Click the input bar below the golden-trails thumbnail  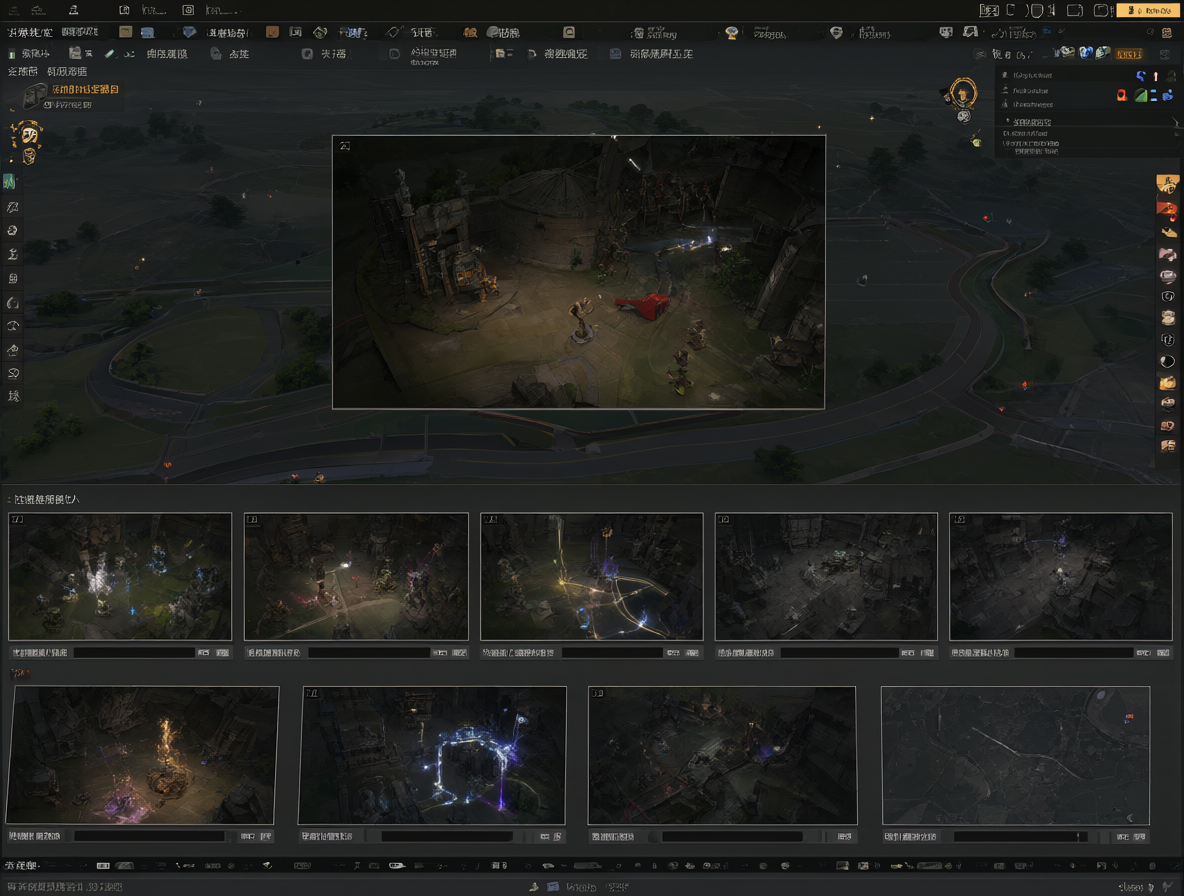point(612,652)
